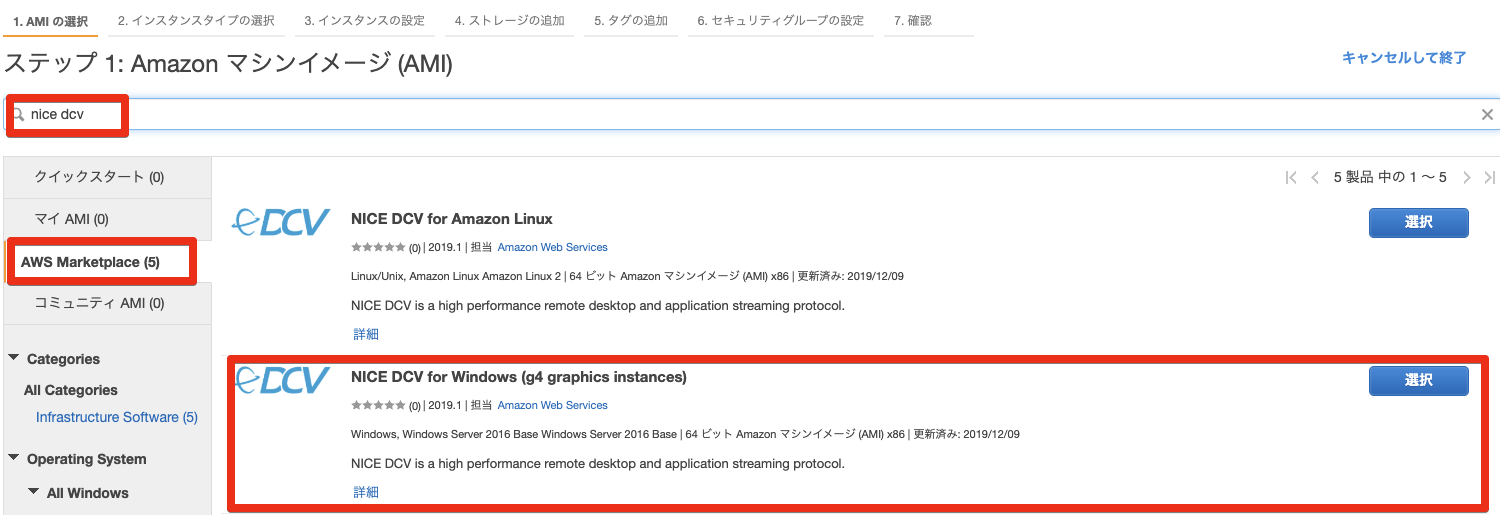Select マイ AMI (0) in sidebar
Screen dimensions: 1500x516
(108, 219)
